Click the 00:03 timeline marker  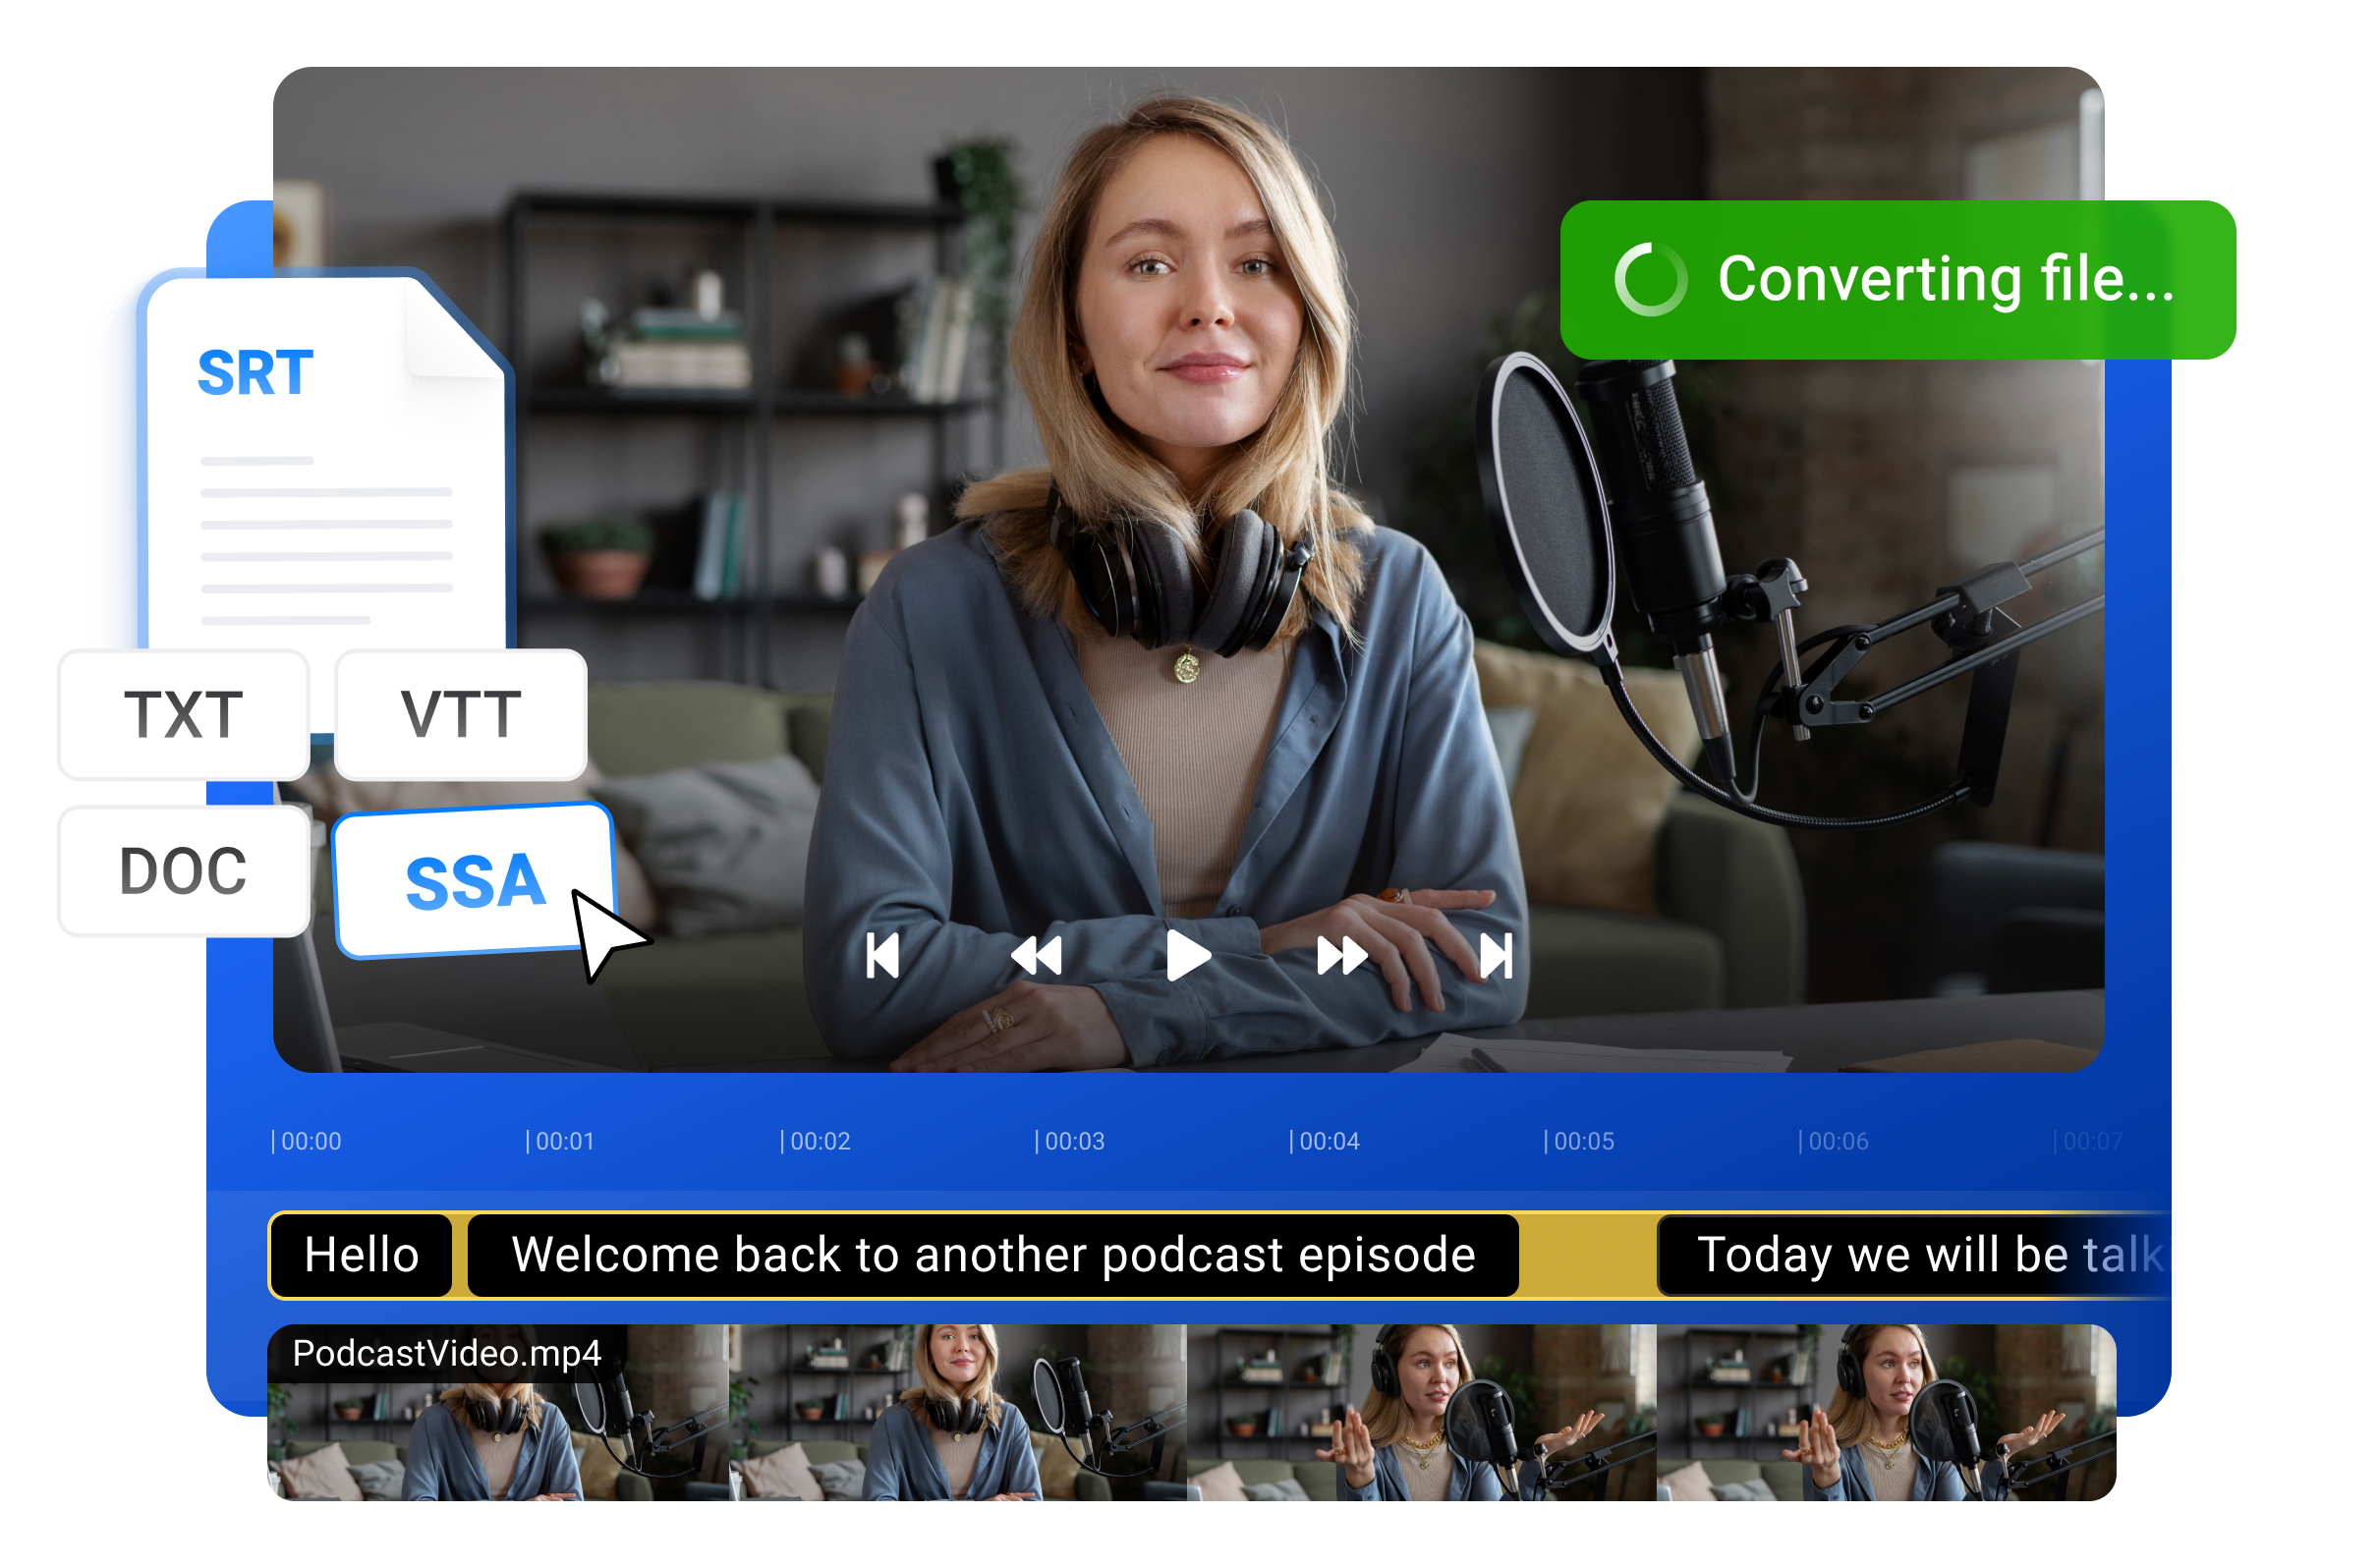pyautogui.click(x=1073, y=1140)
